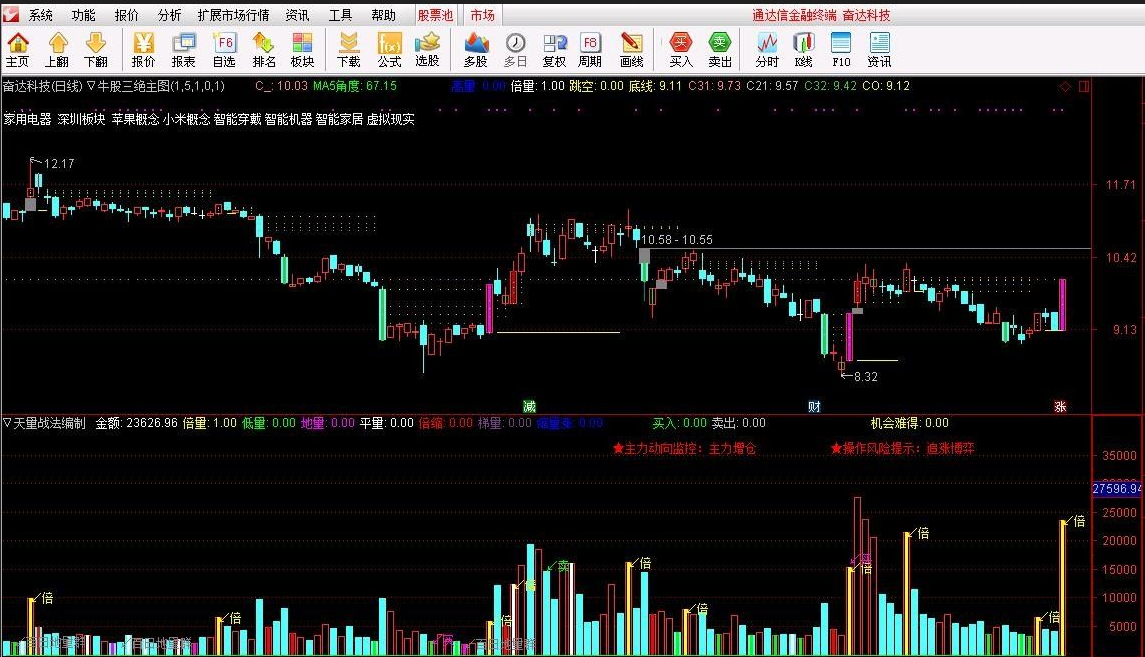Image resolution: width=1145 pixels, height=657 pixels.
Task: Click the 上翻 page-up icon
Action: [57, 50]
